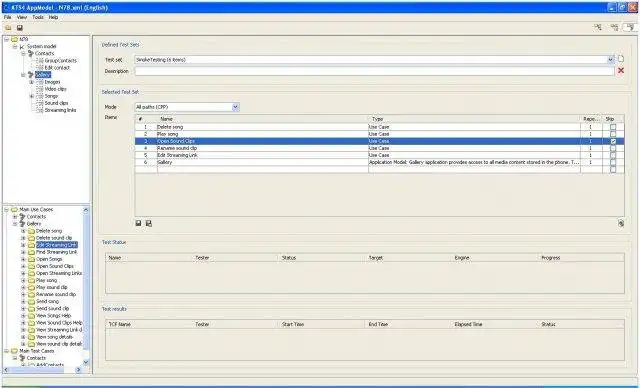Viewport: 640px width, 388px height.
Task: Select the Open Sound Clips use case in tree
Action: [x=55, y=266]
